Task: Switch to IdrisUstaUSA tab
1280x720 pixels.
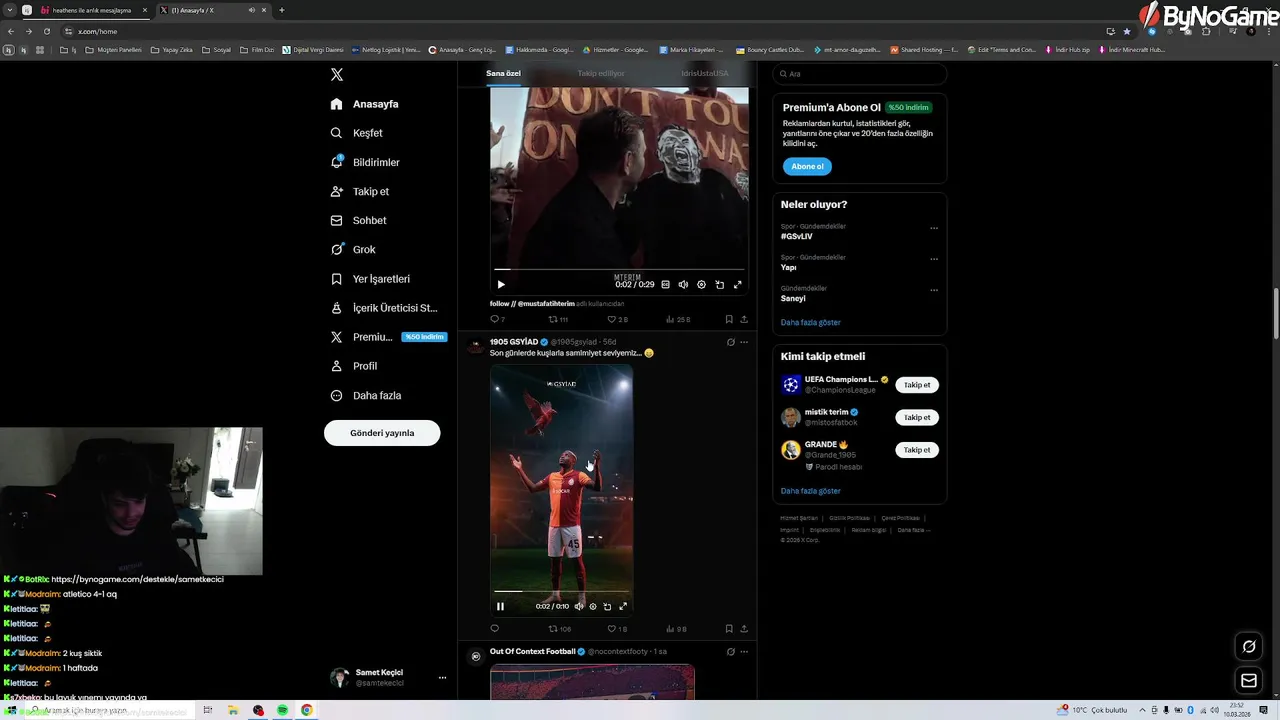Action: coord(705,73)
